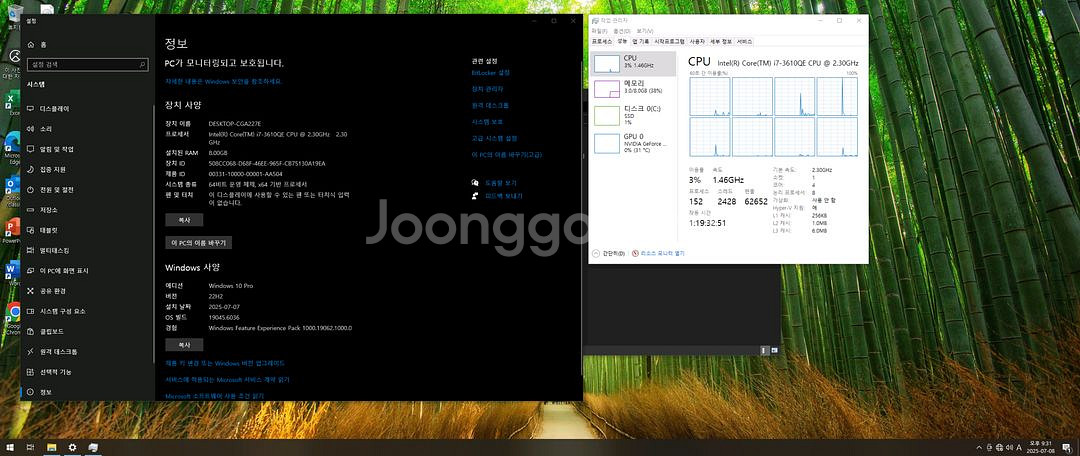Viewport: 1080px width, 456px height.
Task: Copy Windows specs with lower 복사 button
Action: coord(184,344)
